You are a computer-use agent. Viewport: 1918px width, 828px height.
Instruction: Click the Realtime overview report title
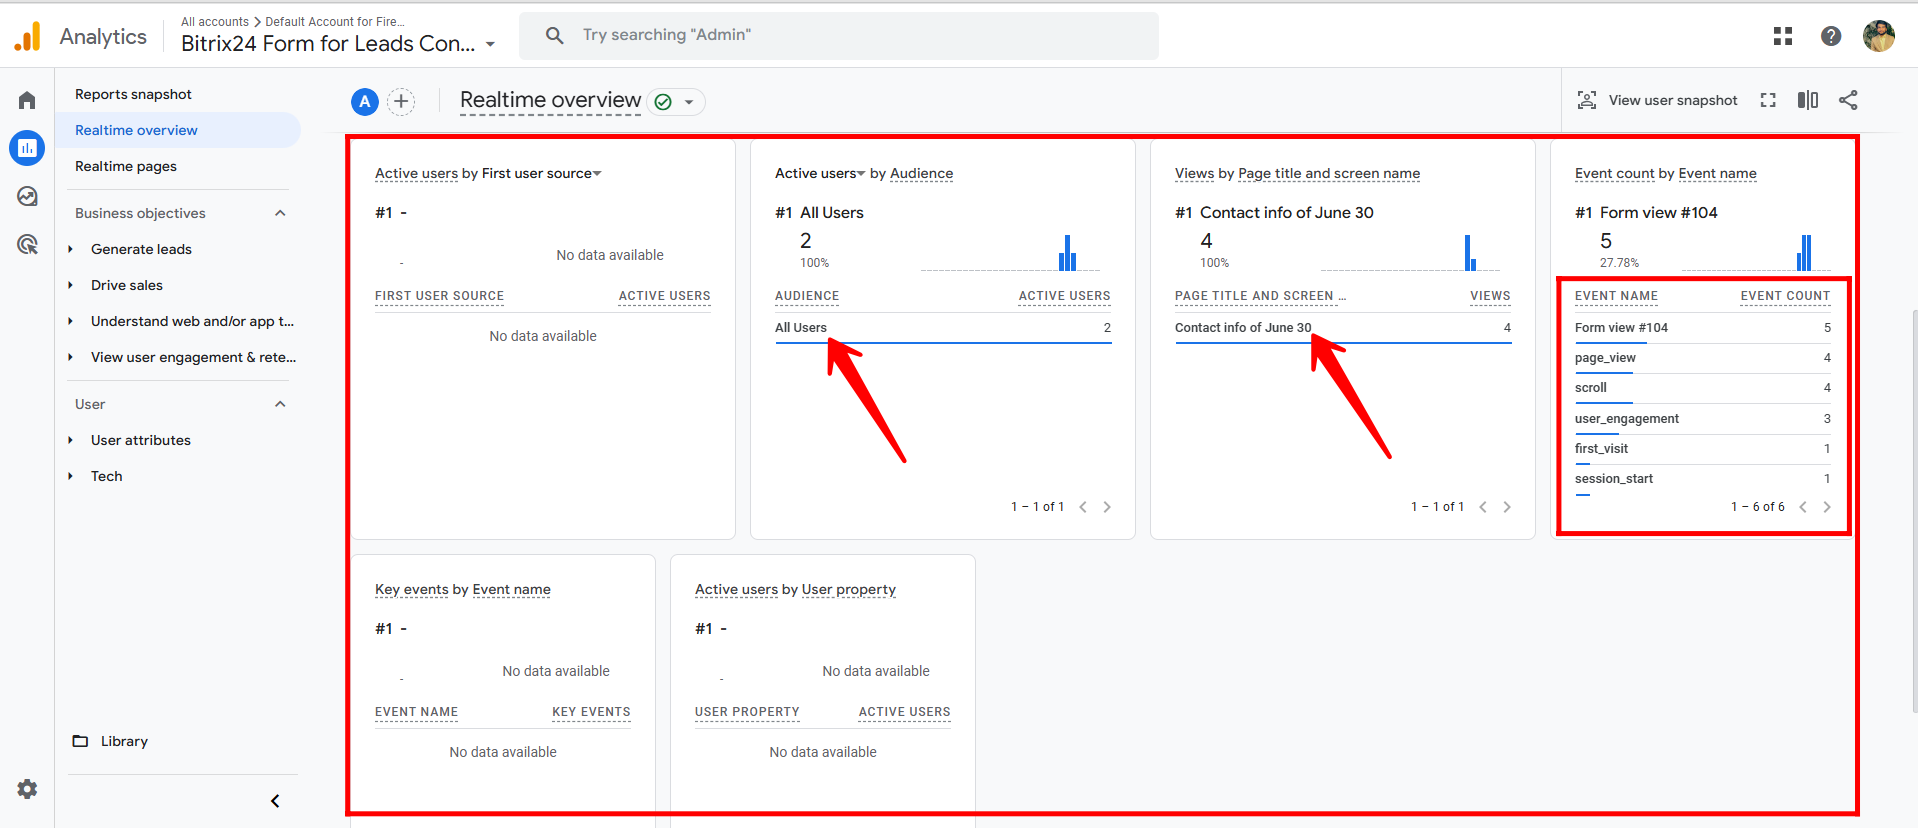point(550,100)
